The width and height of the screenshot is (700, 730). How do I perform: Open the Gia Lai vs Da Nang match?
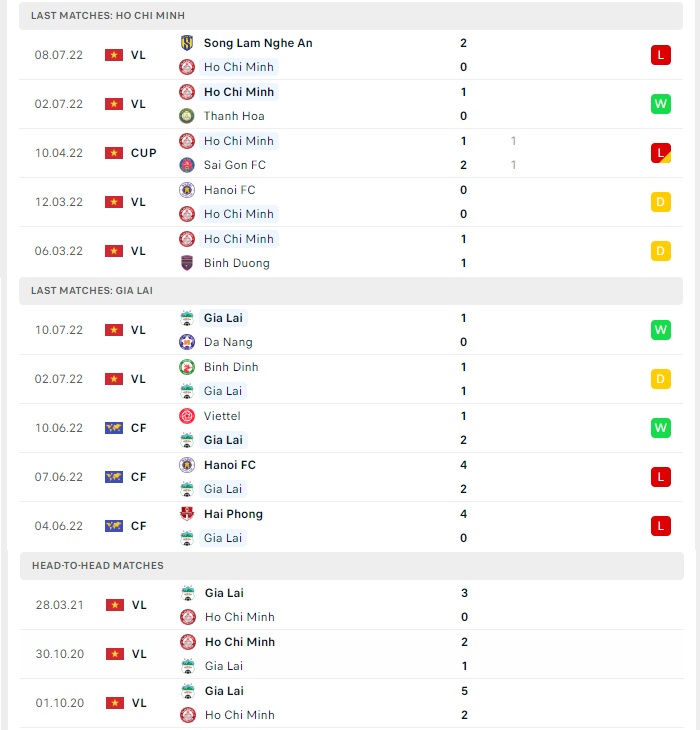click(x=351, y=330)
